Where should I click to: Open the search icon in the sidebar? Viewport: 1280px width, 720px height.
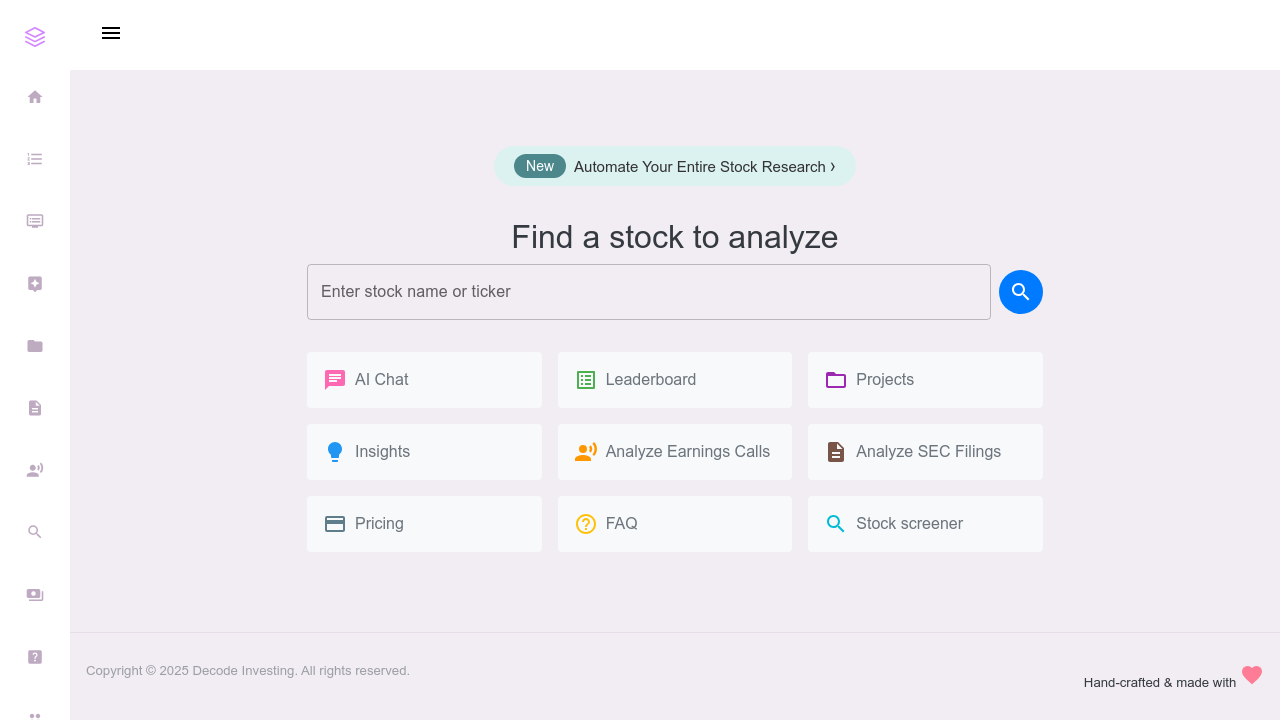point(35,531)
